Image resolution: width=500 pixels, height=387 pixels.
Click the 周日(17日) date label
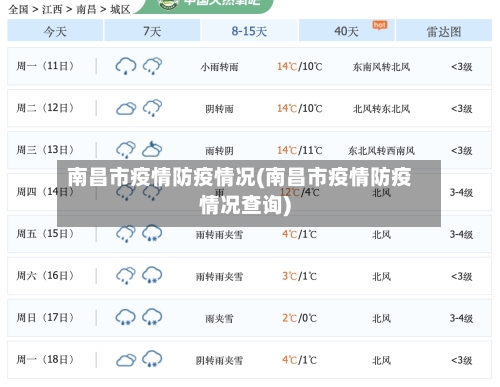point(45,318)
